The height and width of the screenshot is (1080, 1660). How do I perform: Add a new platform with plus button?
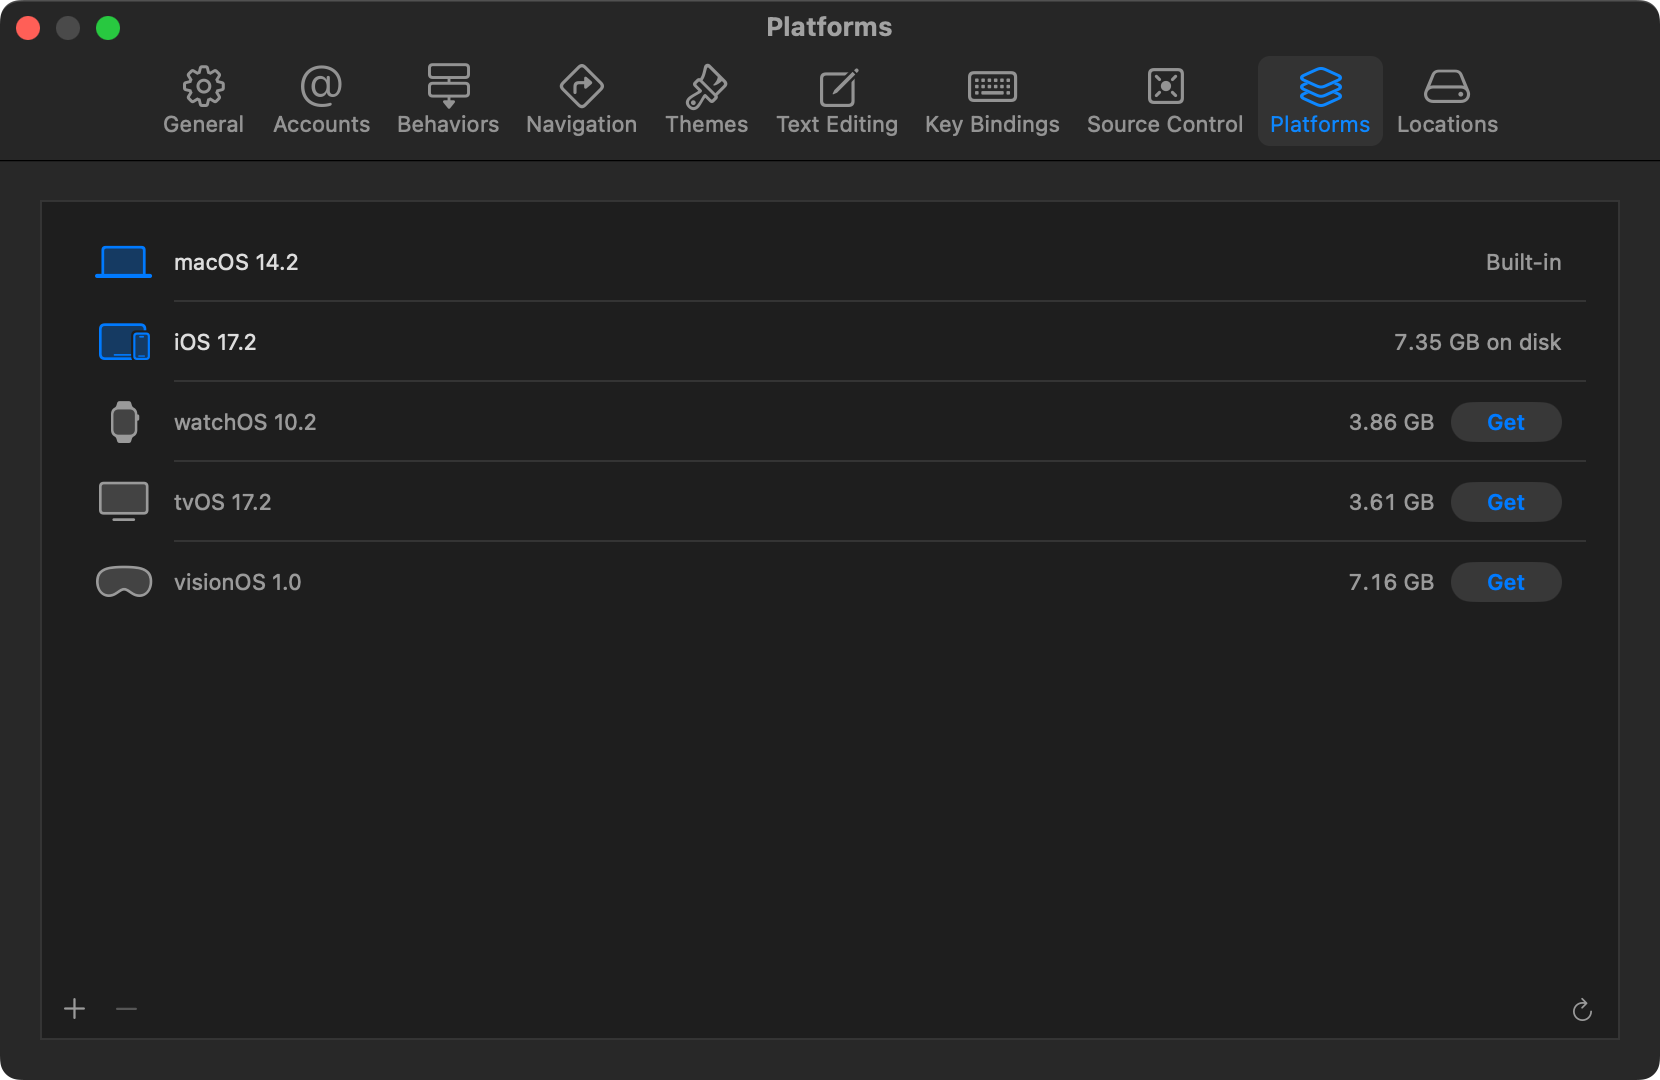(74, 1009)
